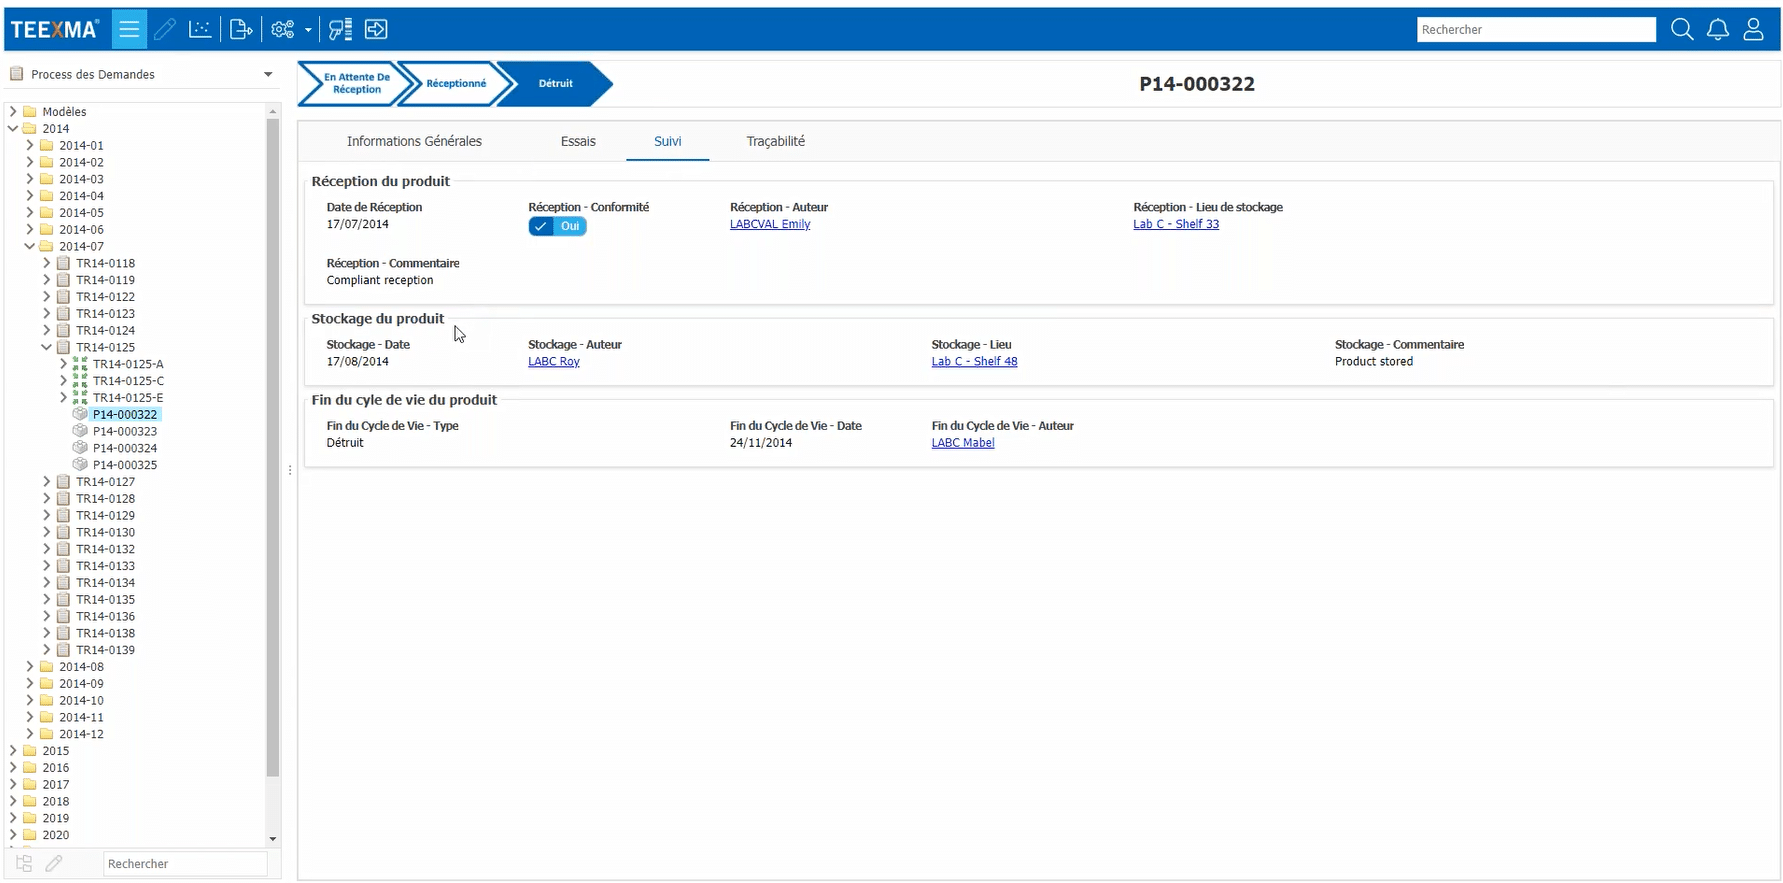Switch to the Essais tab
Image resolution: width=1783 pixels, height=883 pixels.
pyautogui.click(x=578, y=141)
